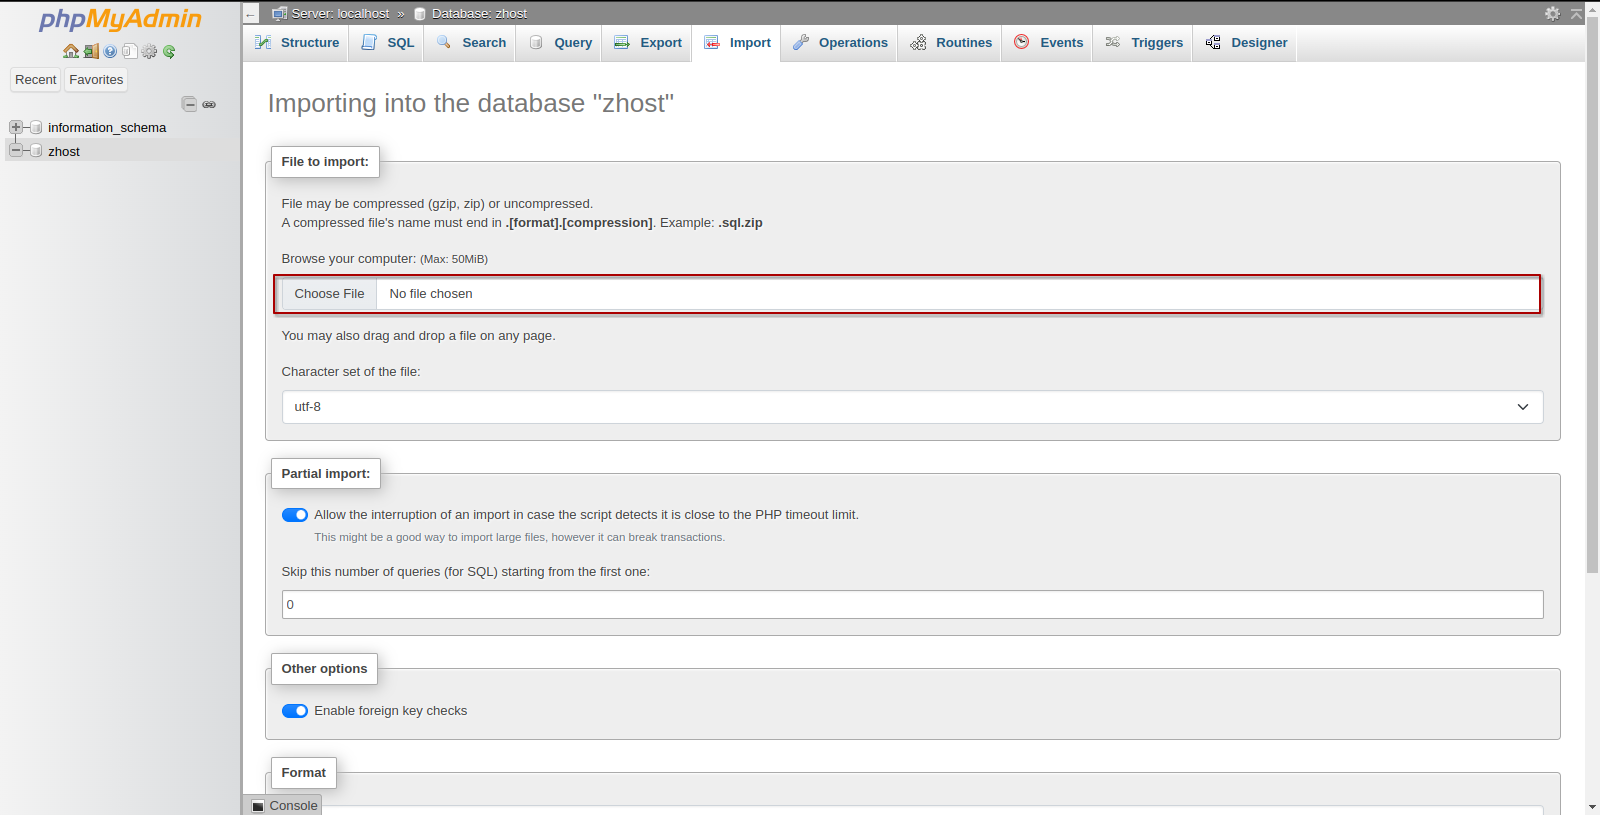This screenshot has width=1600, height=815.
Task: Collapse all navigation tree items icon
Action: point(189,104)
